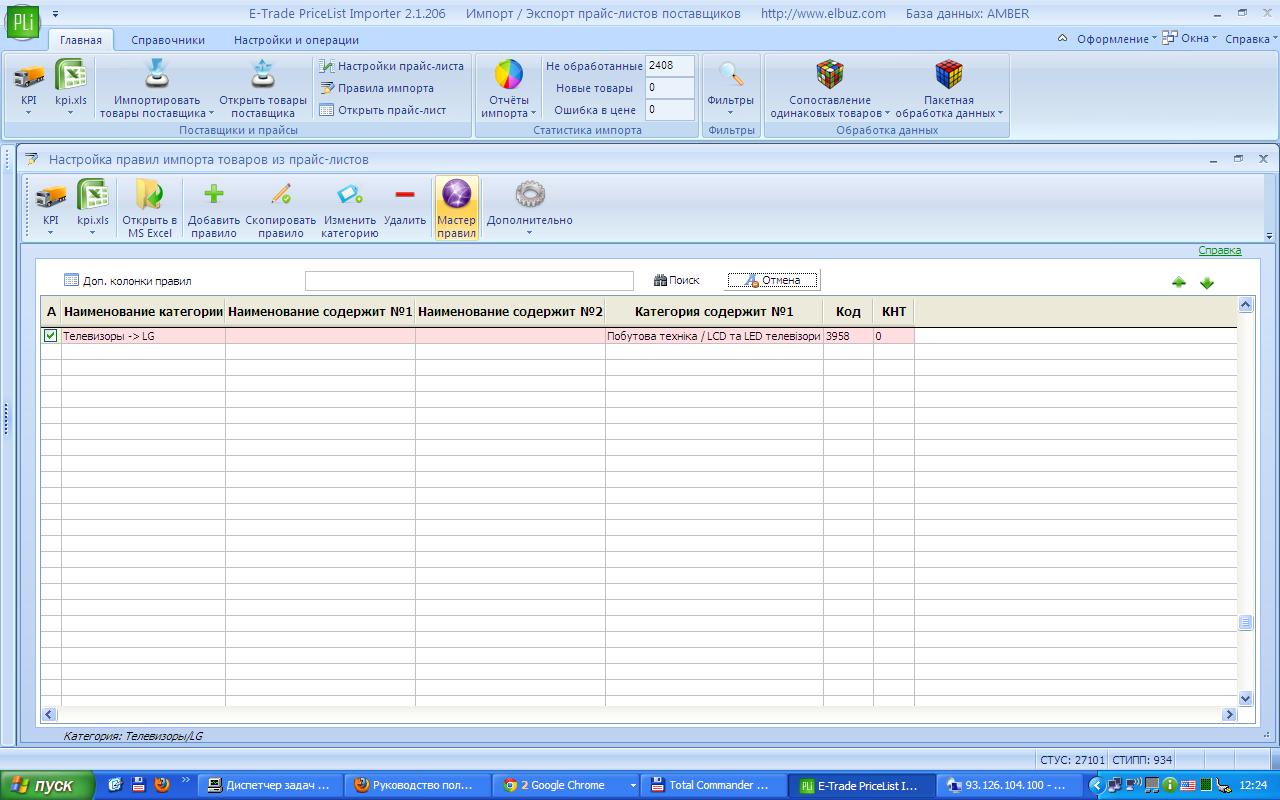This screenshot has height=800, width=1280.
Task: Expand Импортировать товары поставщика dropdown
Action: pos(157,88)
